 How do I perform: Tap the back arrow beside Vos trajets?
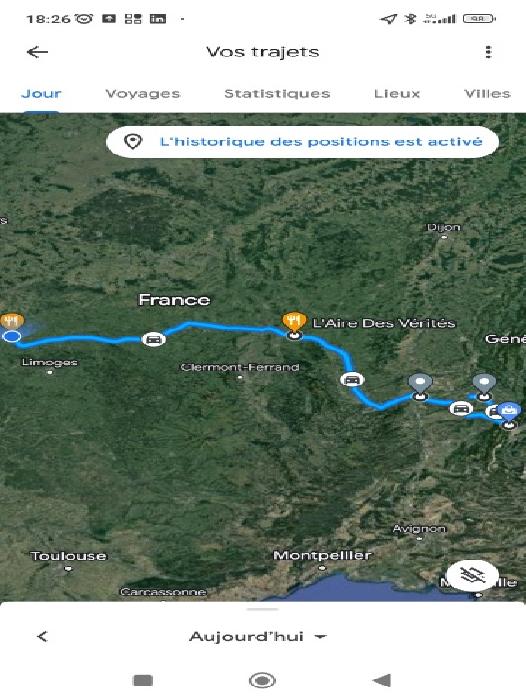coord(38,52)
